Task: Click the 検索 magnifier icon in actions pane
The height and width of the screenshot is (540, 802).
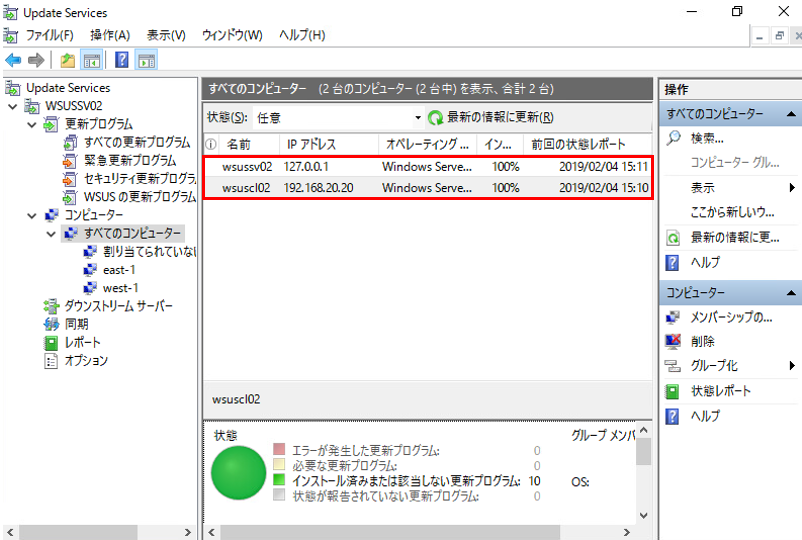Action: tap(674, 138)
